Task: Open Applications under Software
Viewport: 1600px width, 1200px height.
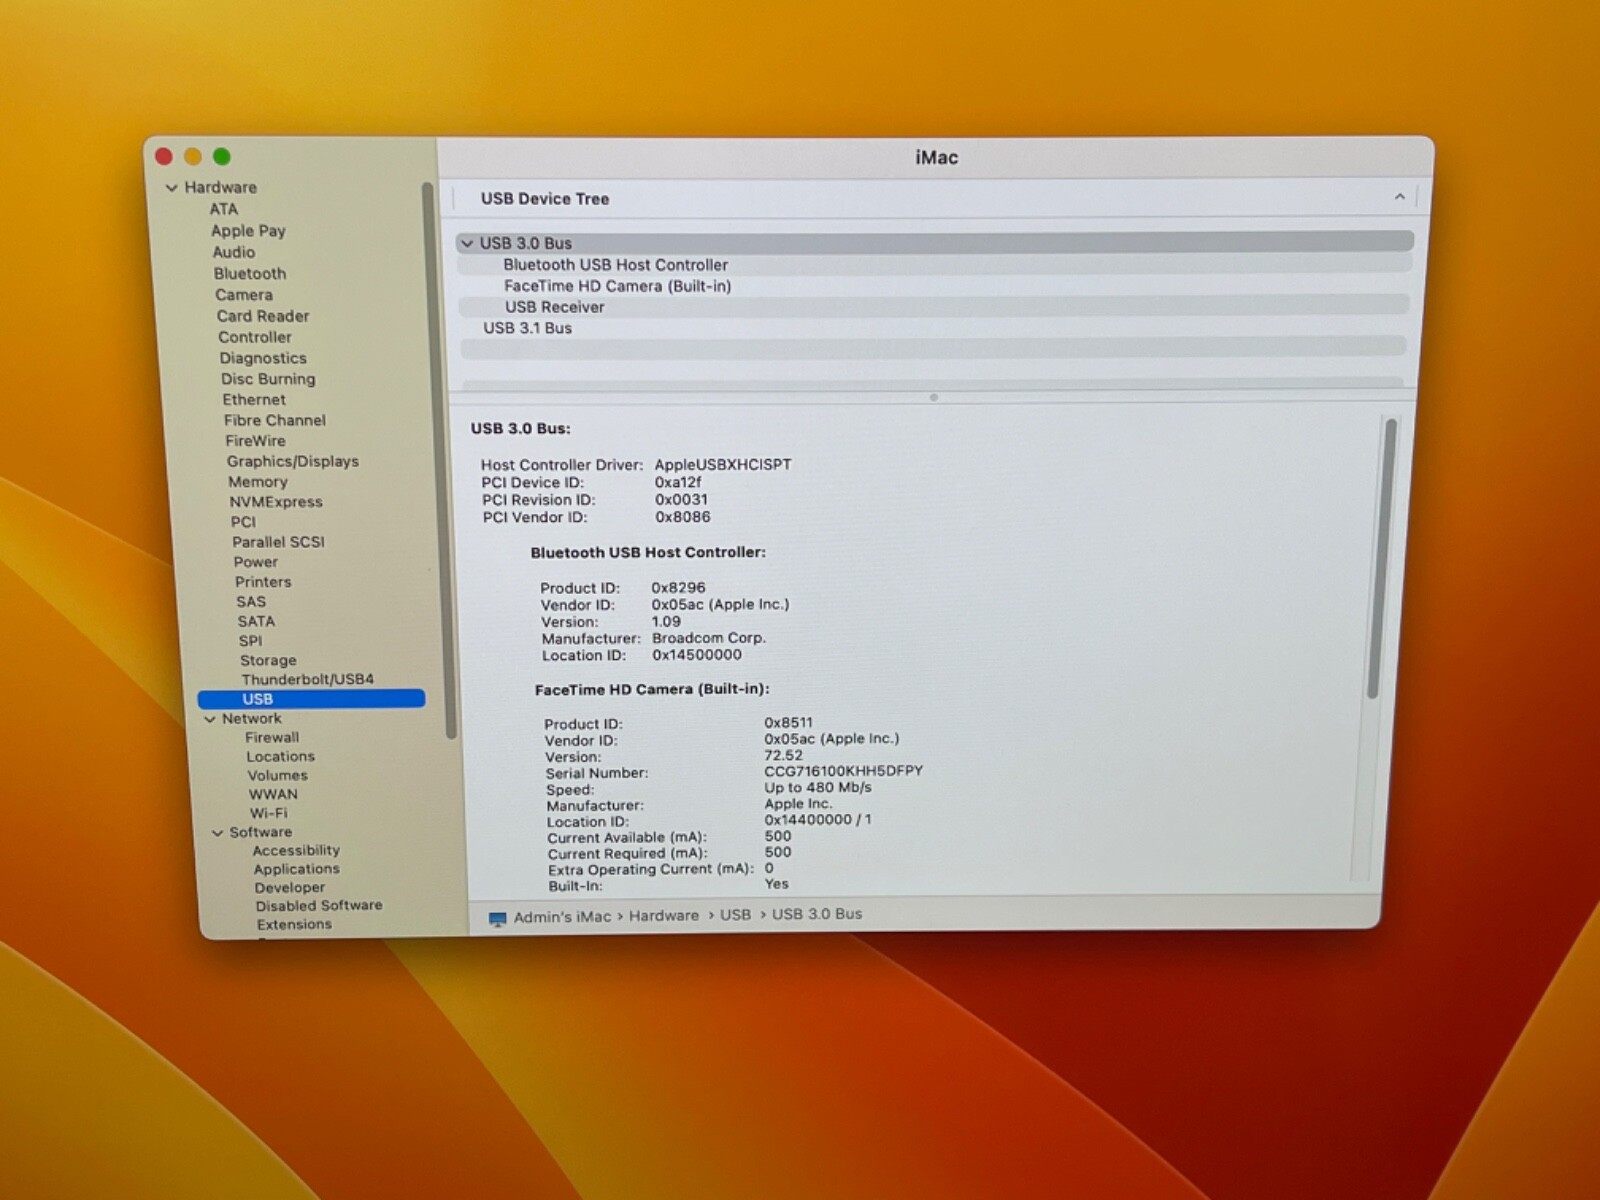Action: pyautogui.click(x=296, y=870)
